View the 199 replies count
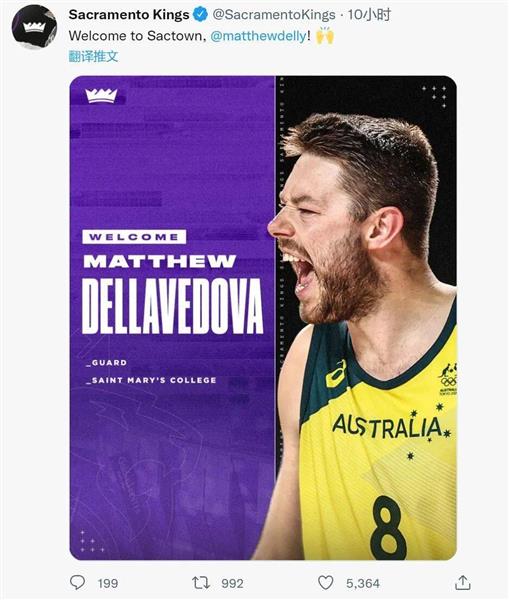 point(108,584)
